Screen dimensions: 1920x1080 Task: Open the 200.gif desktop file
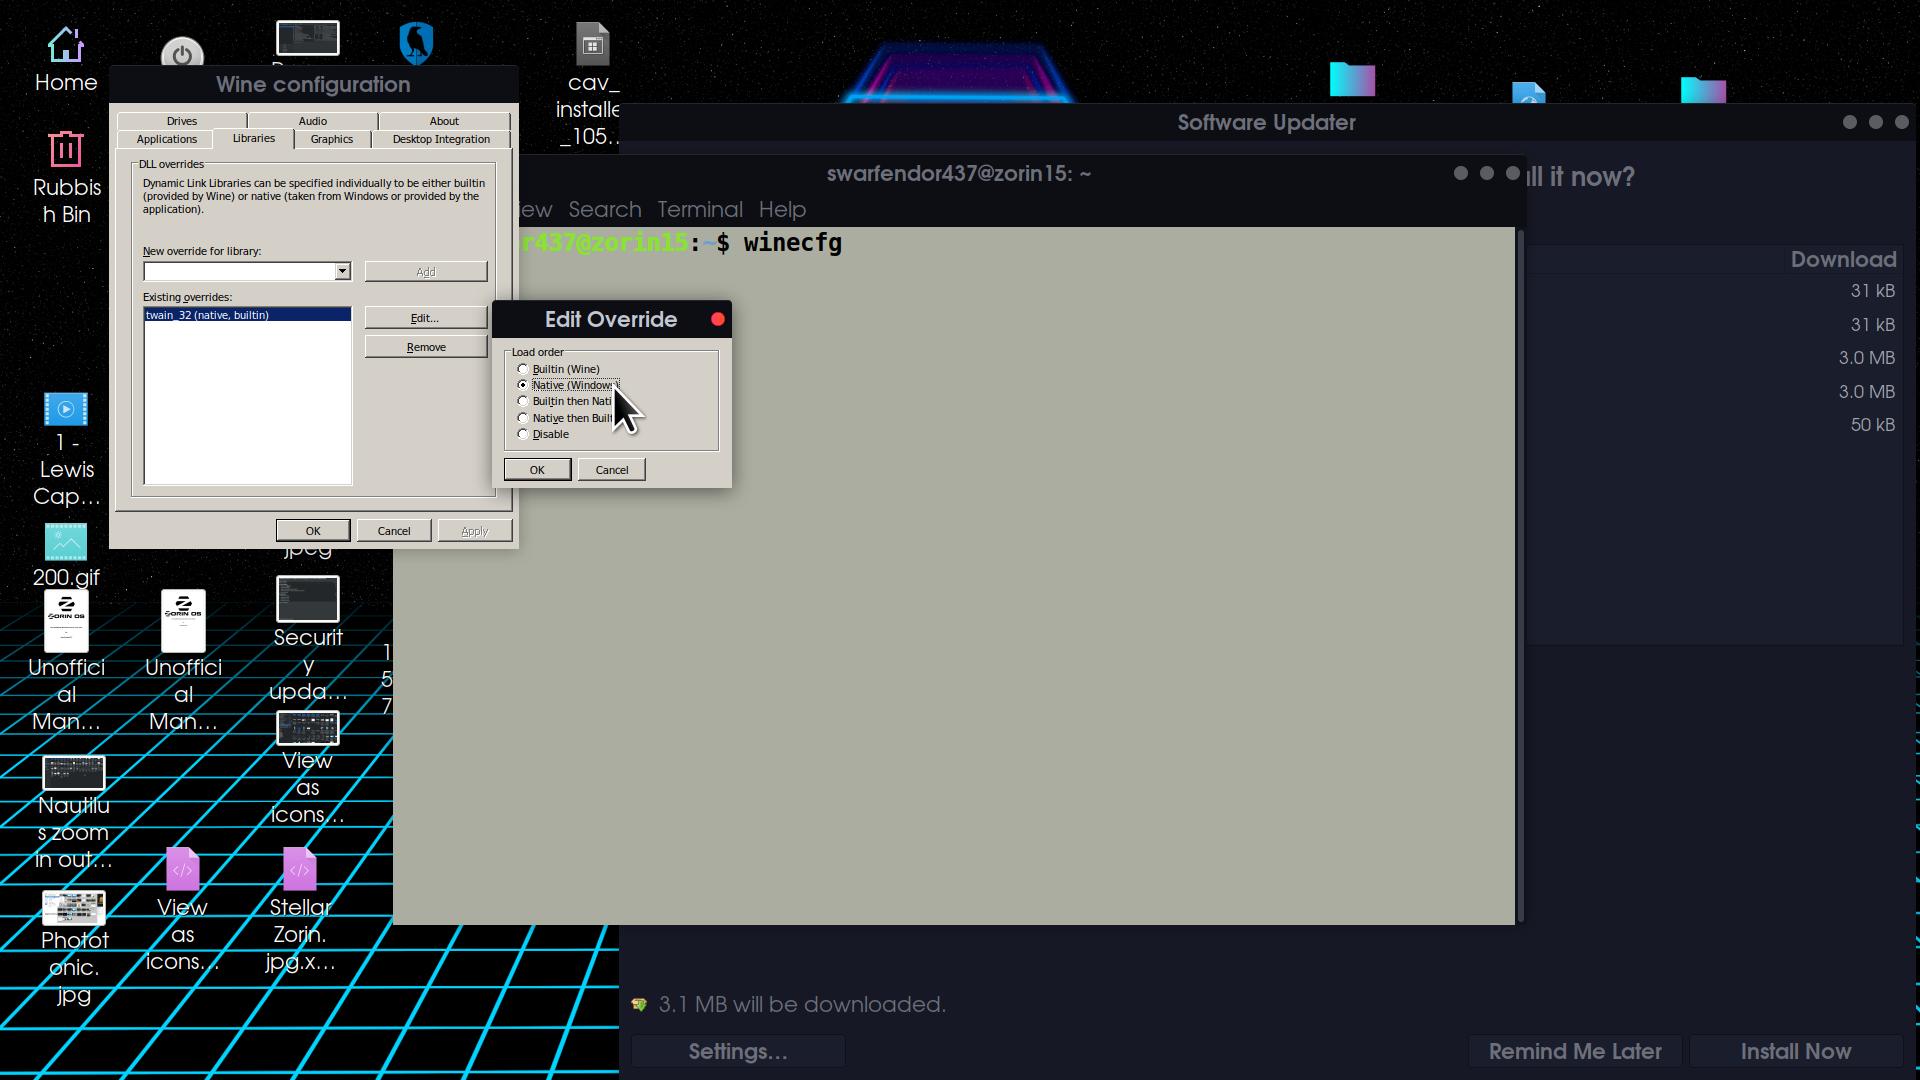(66, 543)
